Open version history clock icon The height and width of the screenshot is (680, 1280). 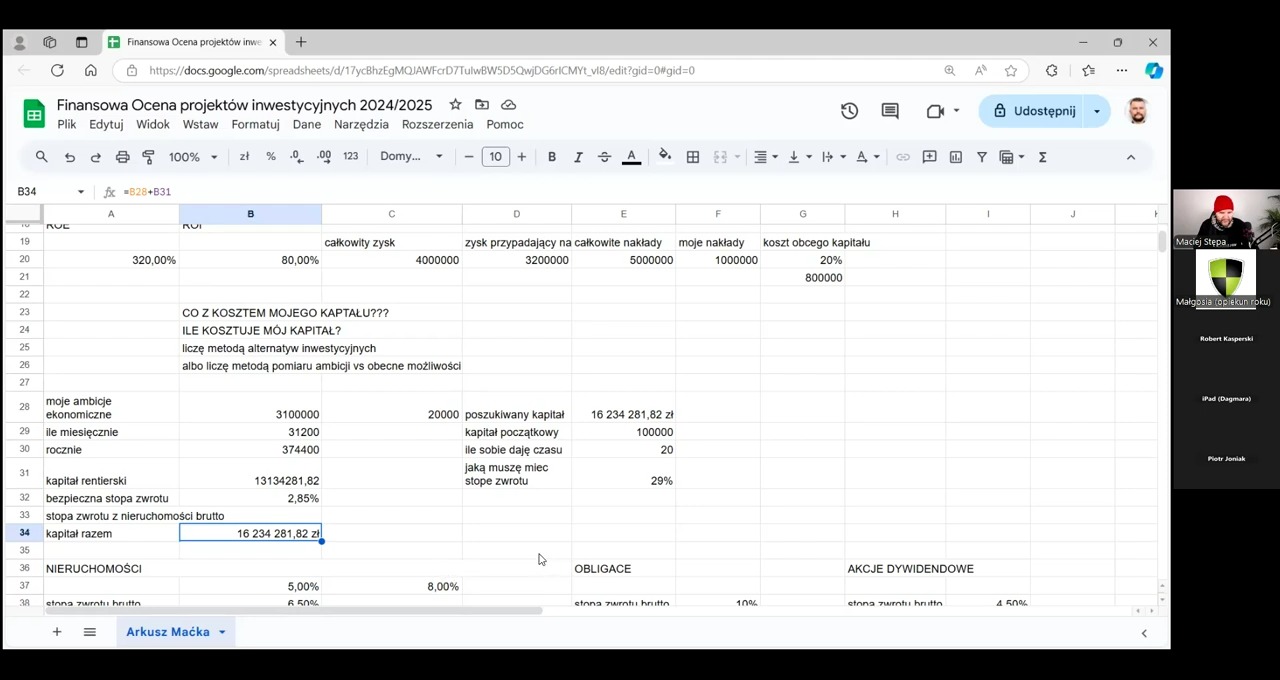pos(849,111)
